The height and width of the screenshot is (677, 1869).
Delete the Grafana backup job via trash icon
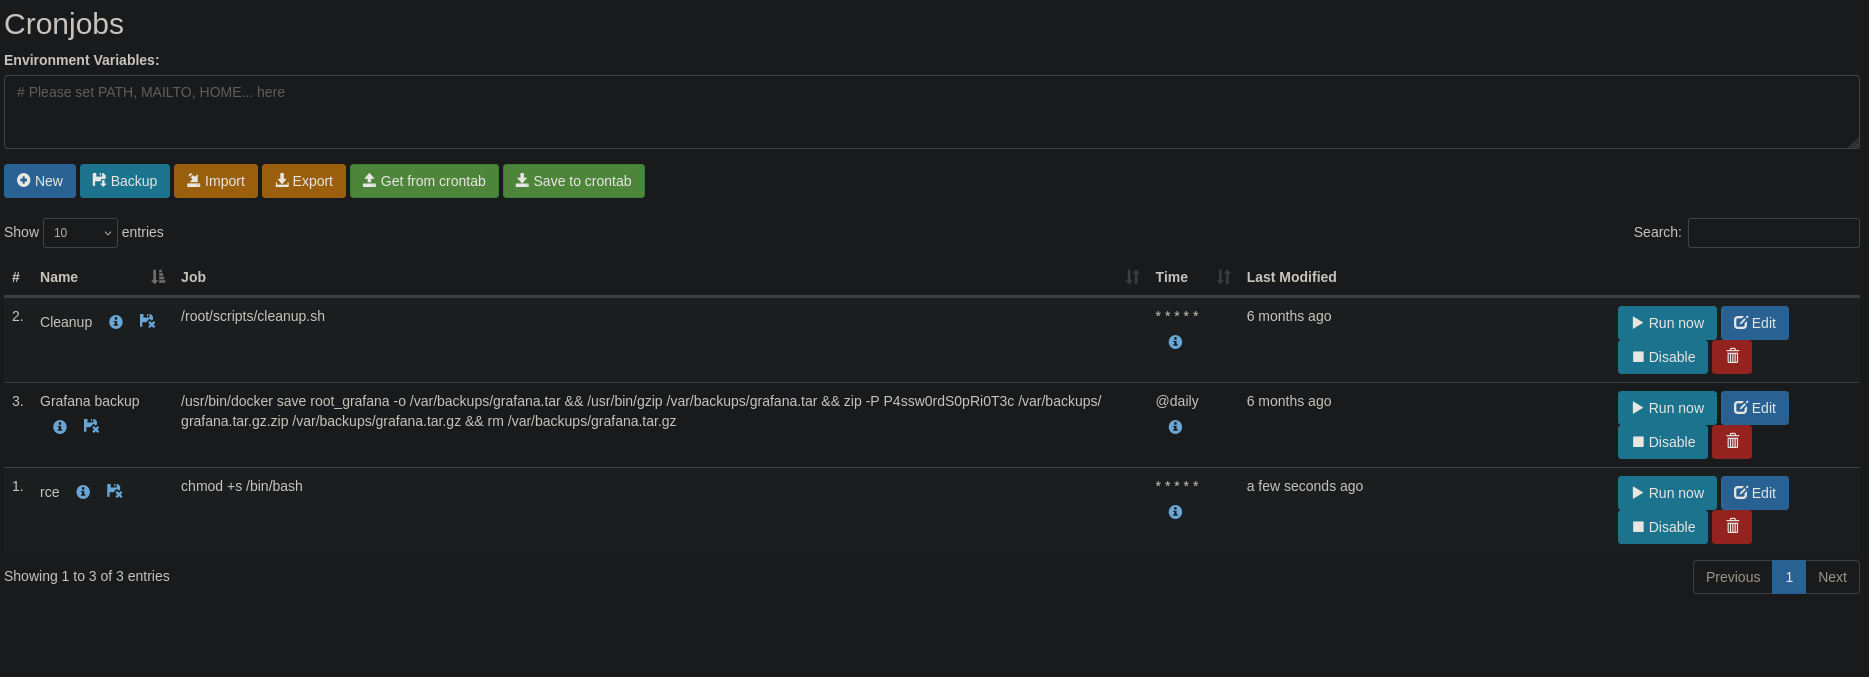point(1732,442)
